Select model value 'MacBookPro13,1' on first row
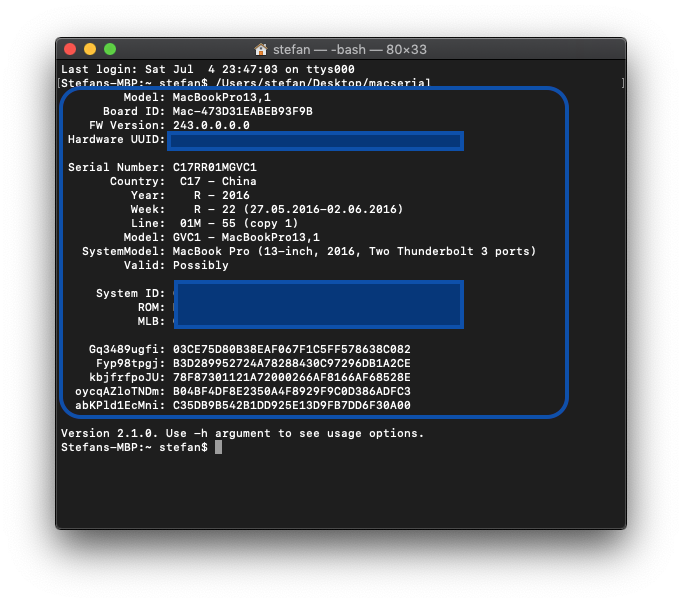 coord(222,97)
